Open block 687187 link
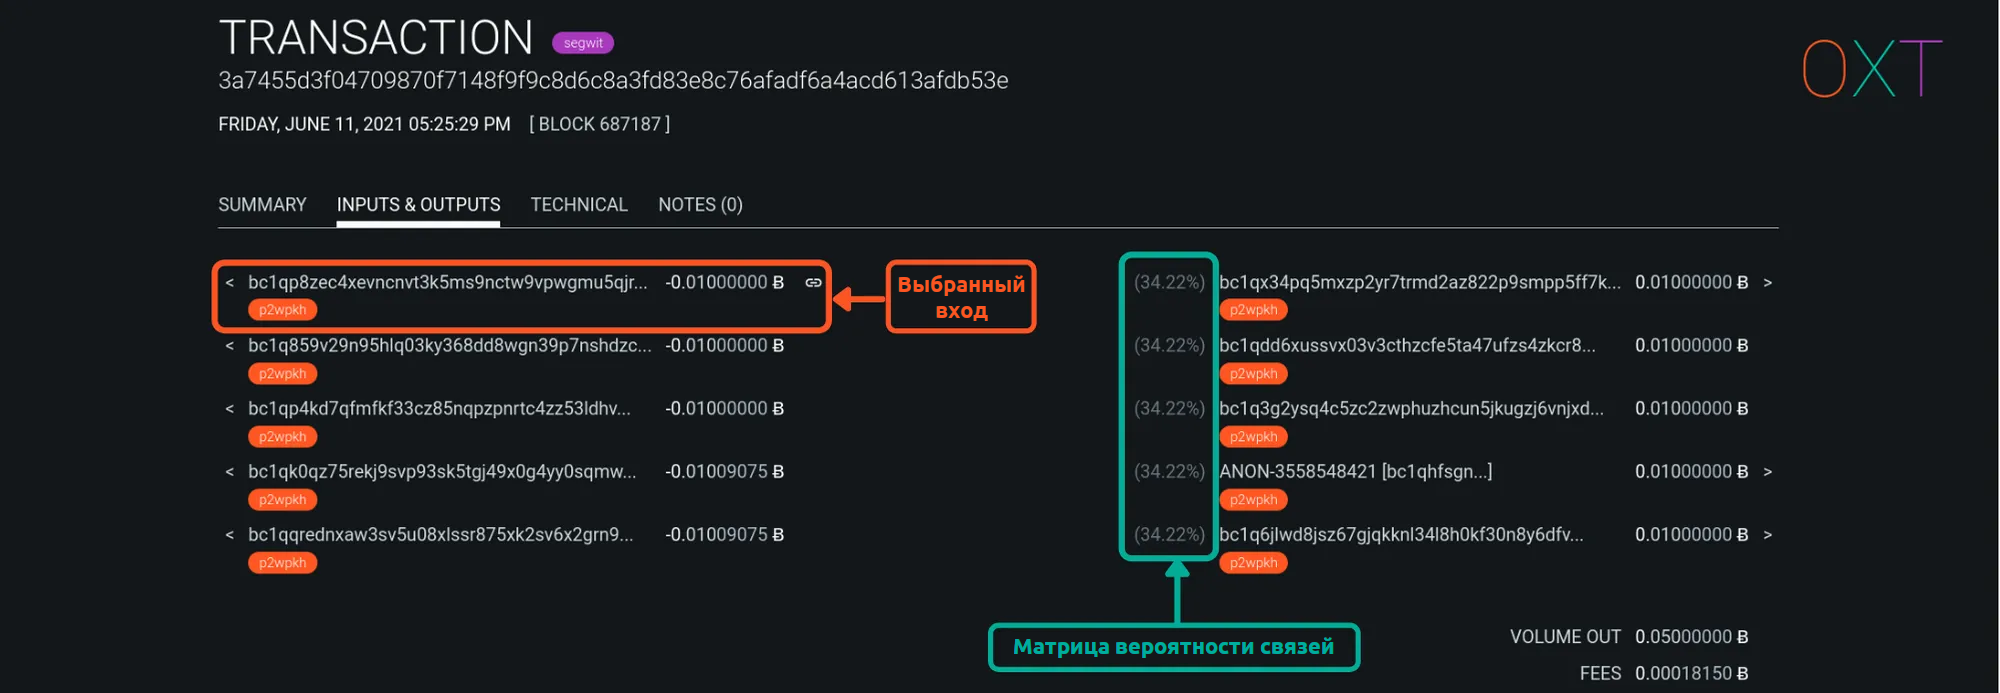 (x=599, y=124)
